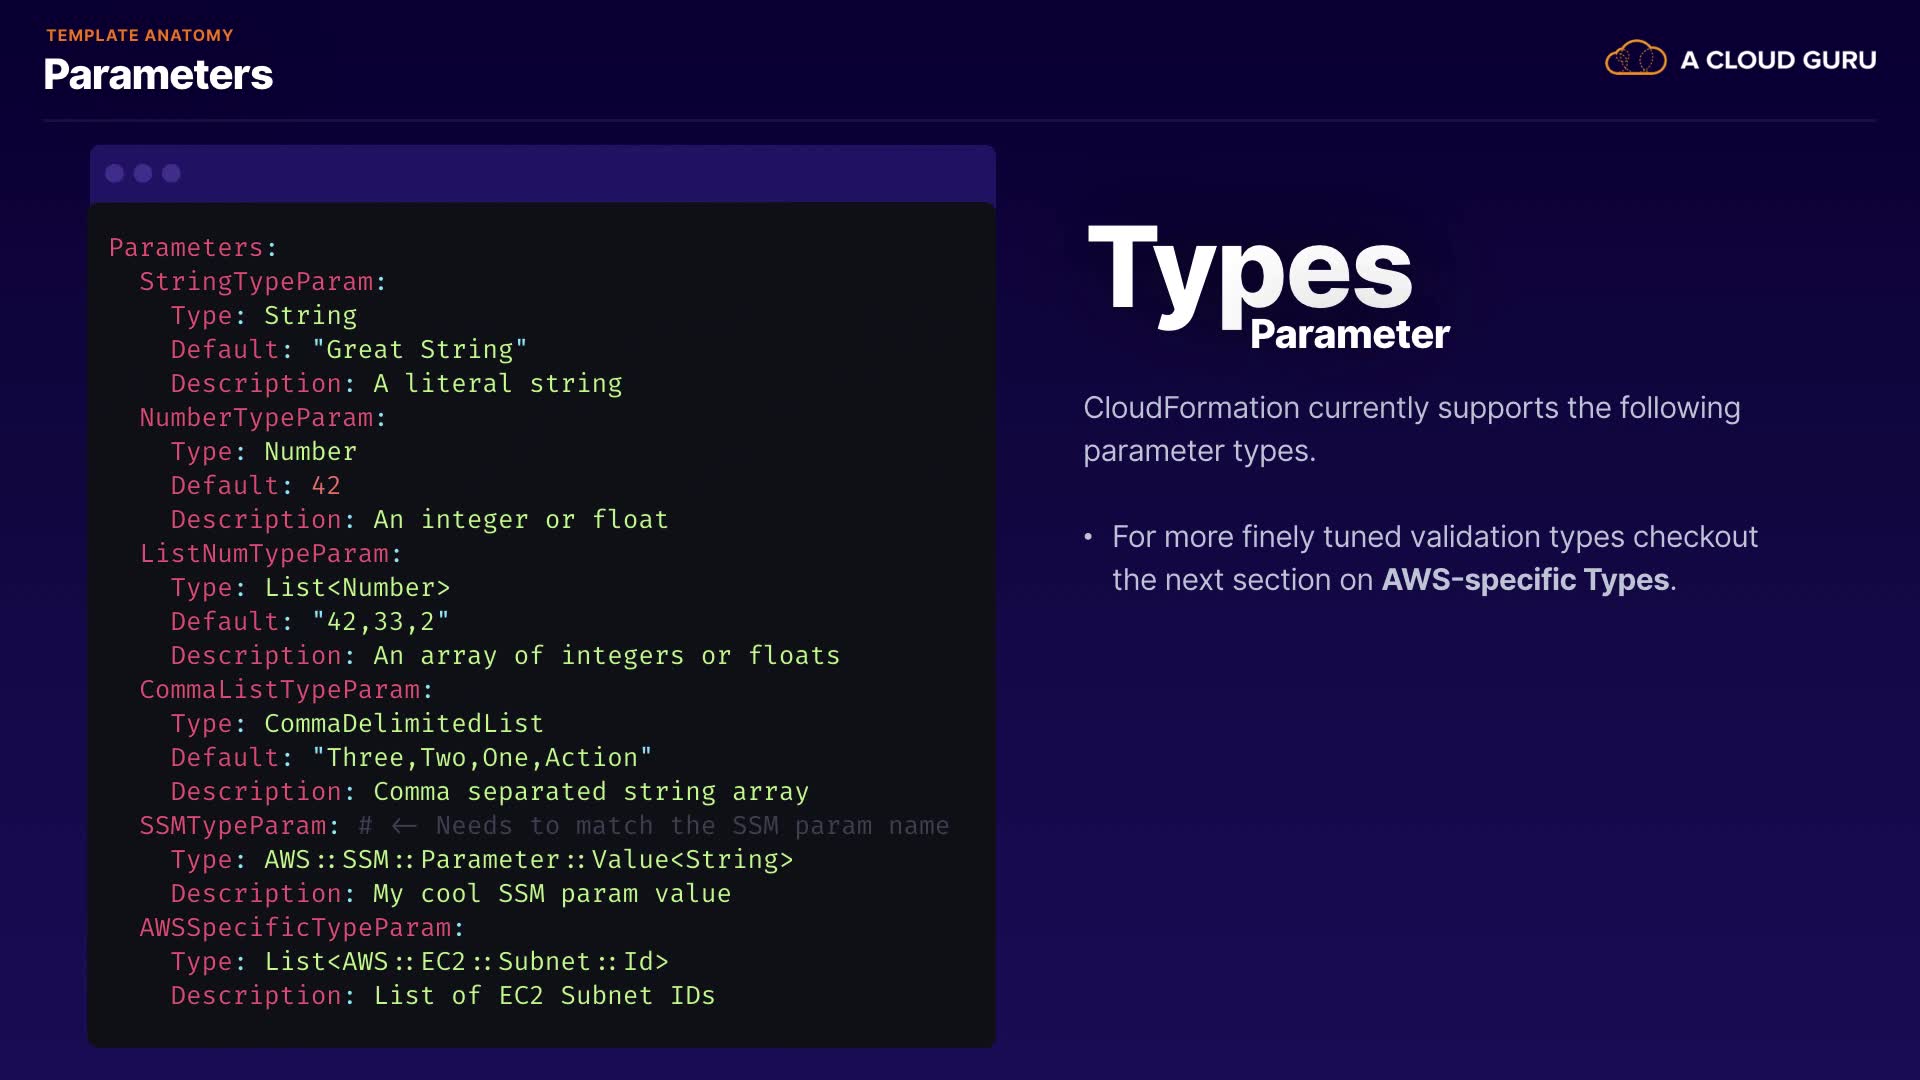The image size is (1920, 1080).
Task: Click the CommaListTypeParam key in the code
Action: coord(281,690)
